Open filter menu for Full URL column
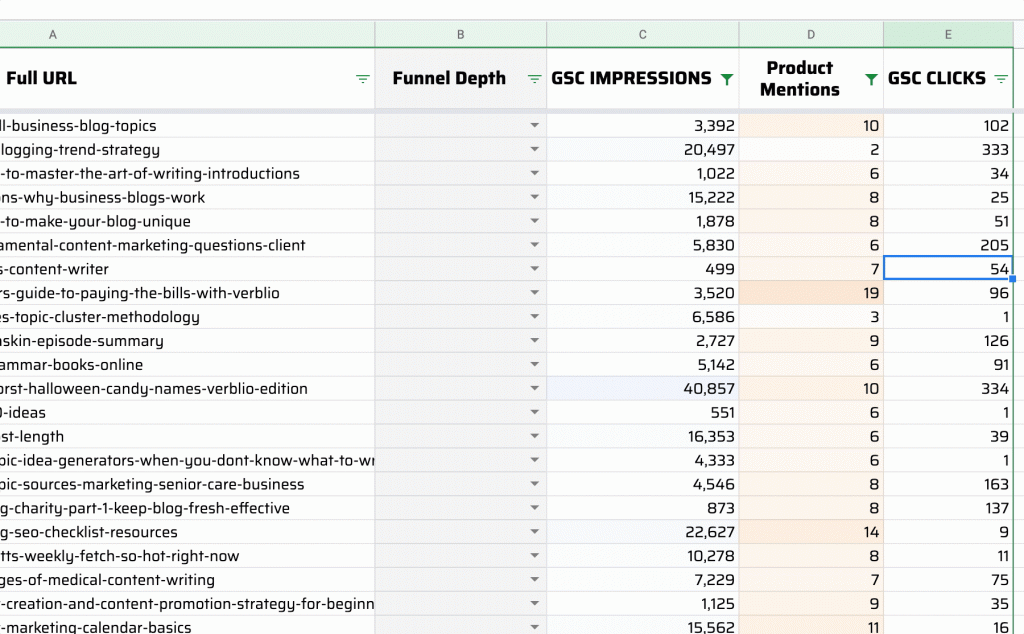 [362, 79]
